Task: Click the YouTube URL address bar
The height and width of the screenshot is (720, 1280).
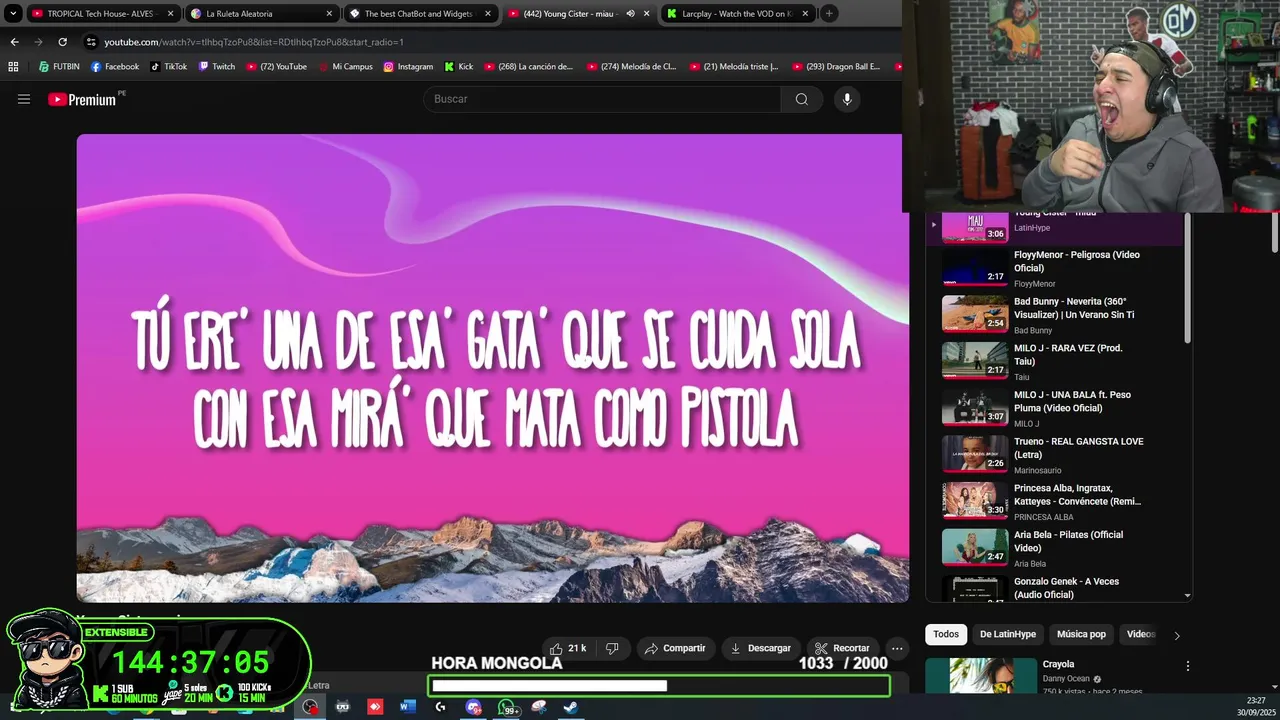Action: (x=254, y=42)
